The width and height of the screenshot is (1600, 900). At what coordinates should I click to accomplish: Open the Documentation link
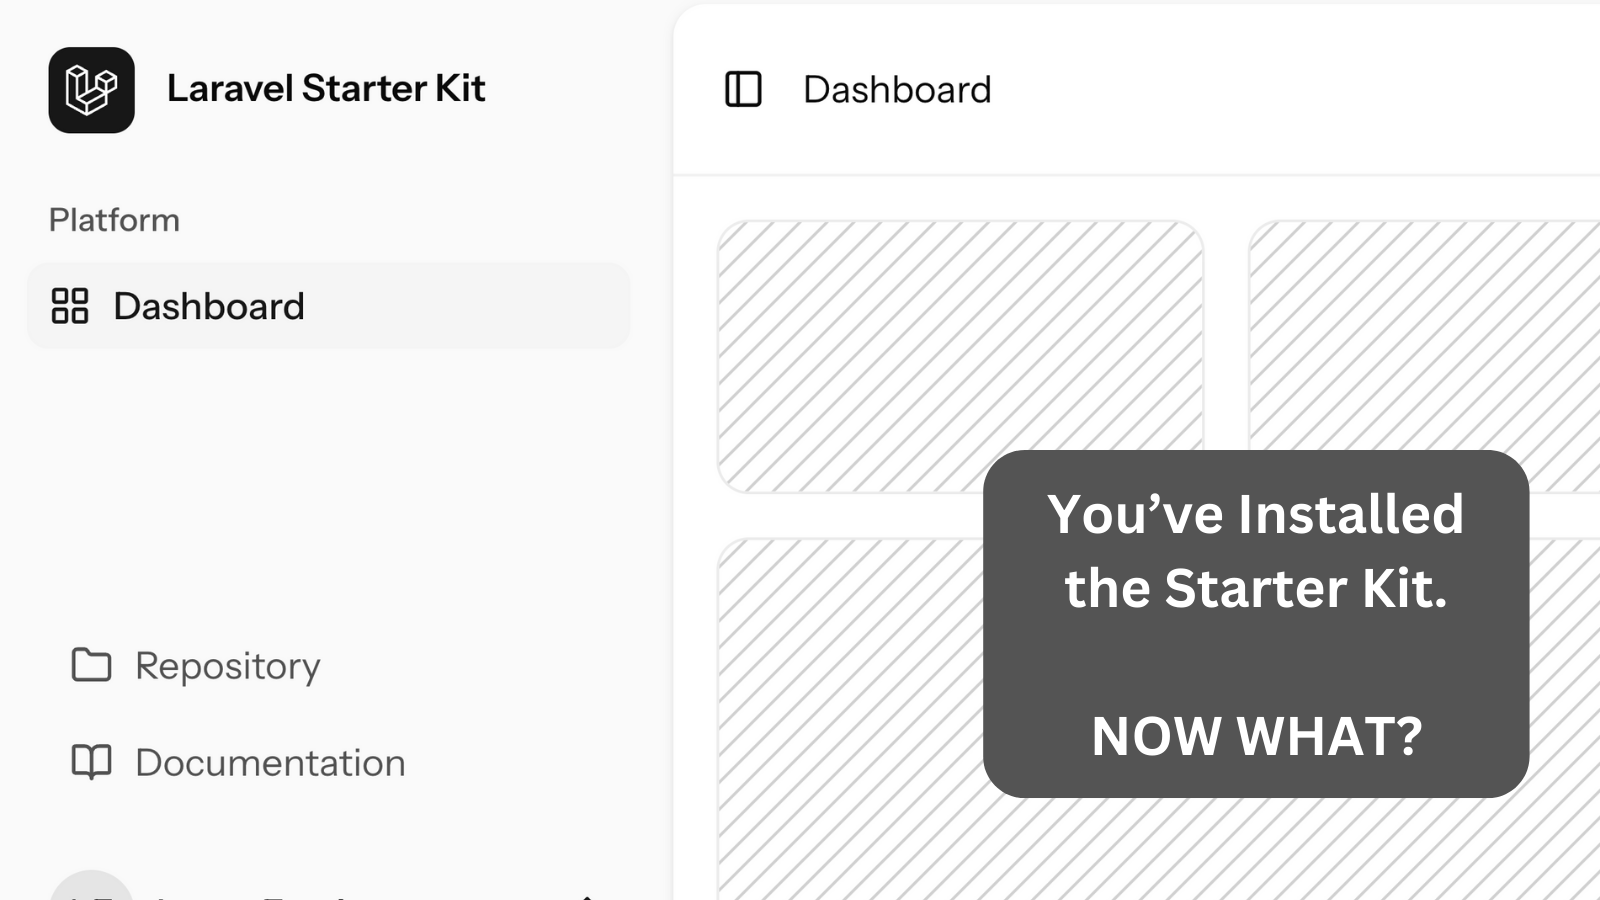(270, 763)
